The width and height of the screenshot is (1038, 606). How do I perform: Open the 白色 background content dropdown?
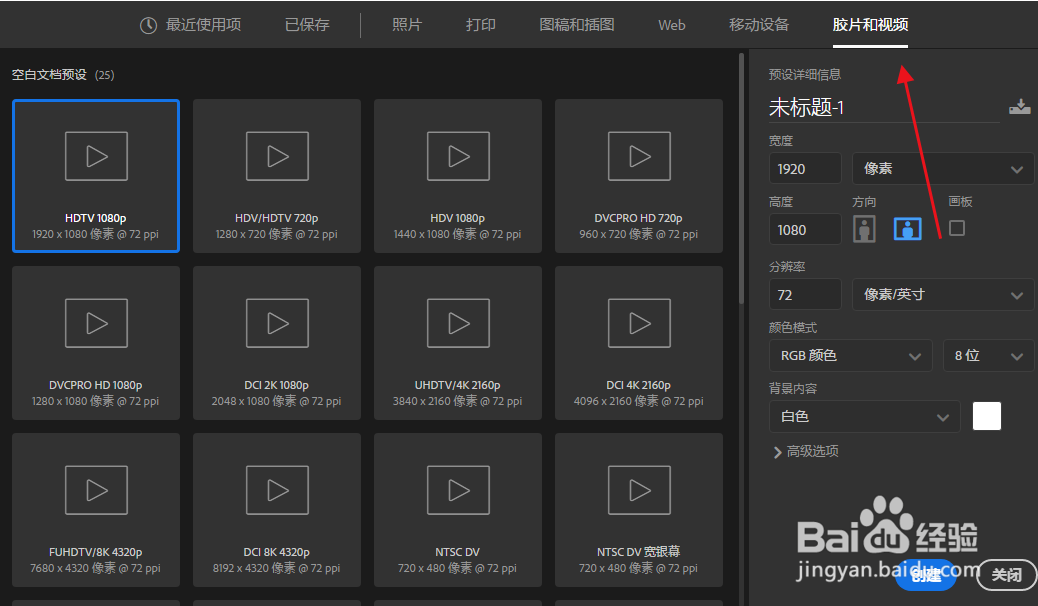[865, 417]
